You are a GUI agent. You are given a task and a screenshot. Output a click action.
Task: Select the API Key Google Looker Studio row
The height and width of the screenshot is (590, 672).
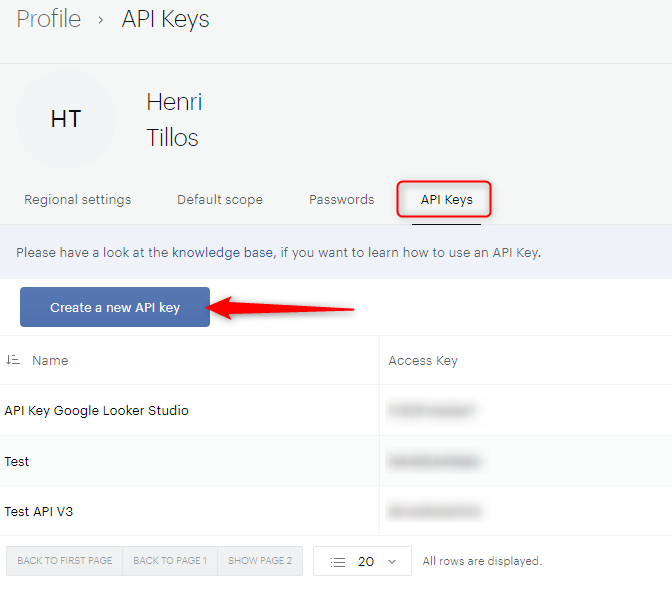click(x=96, y=410)
